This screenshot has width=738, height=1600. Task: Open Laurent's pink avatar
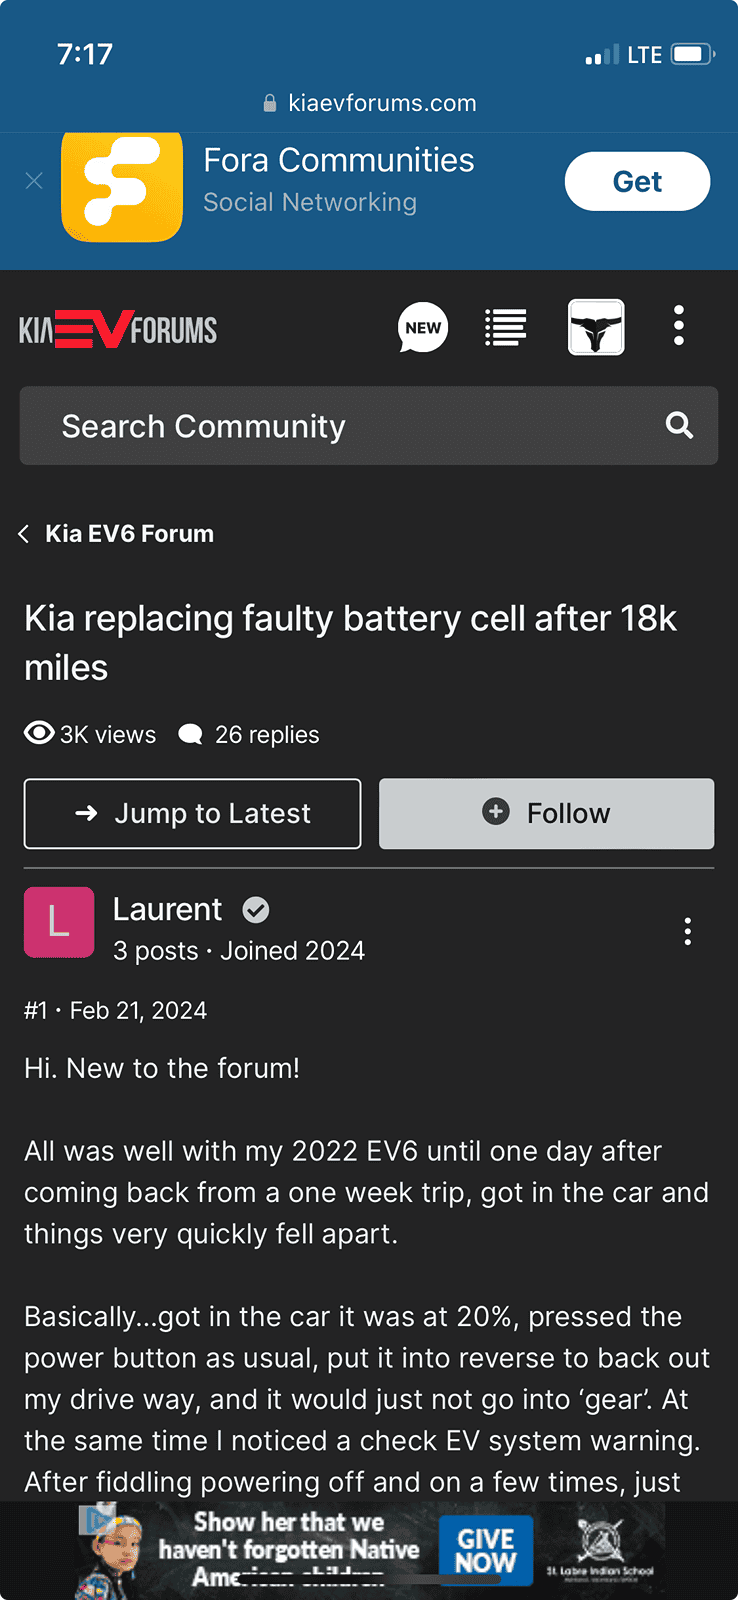pyautogui.click(x=59, y=922)
